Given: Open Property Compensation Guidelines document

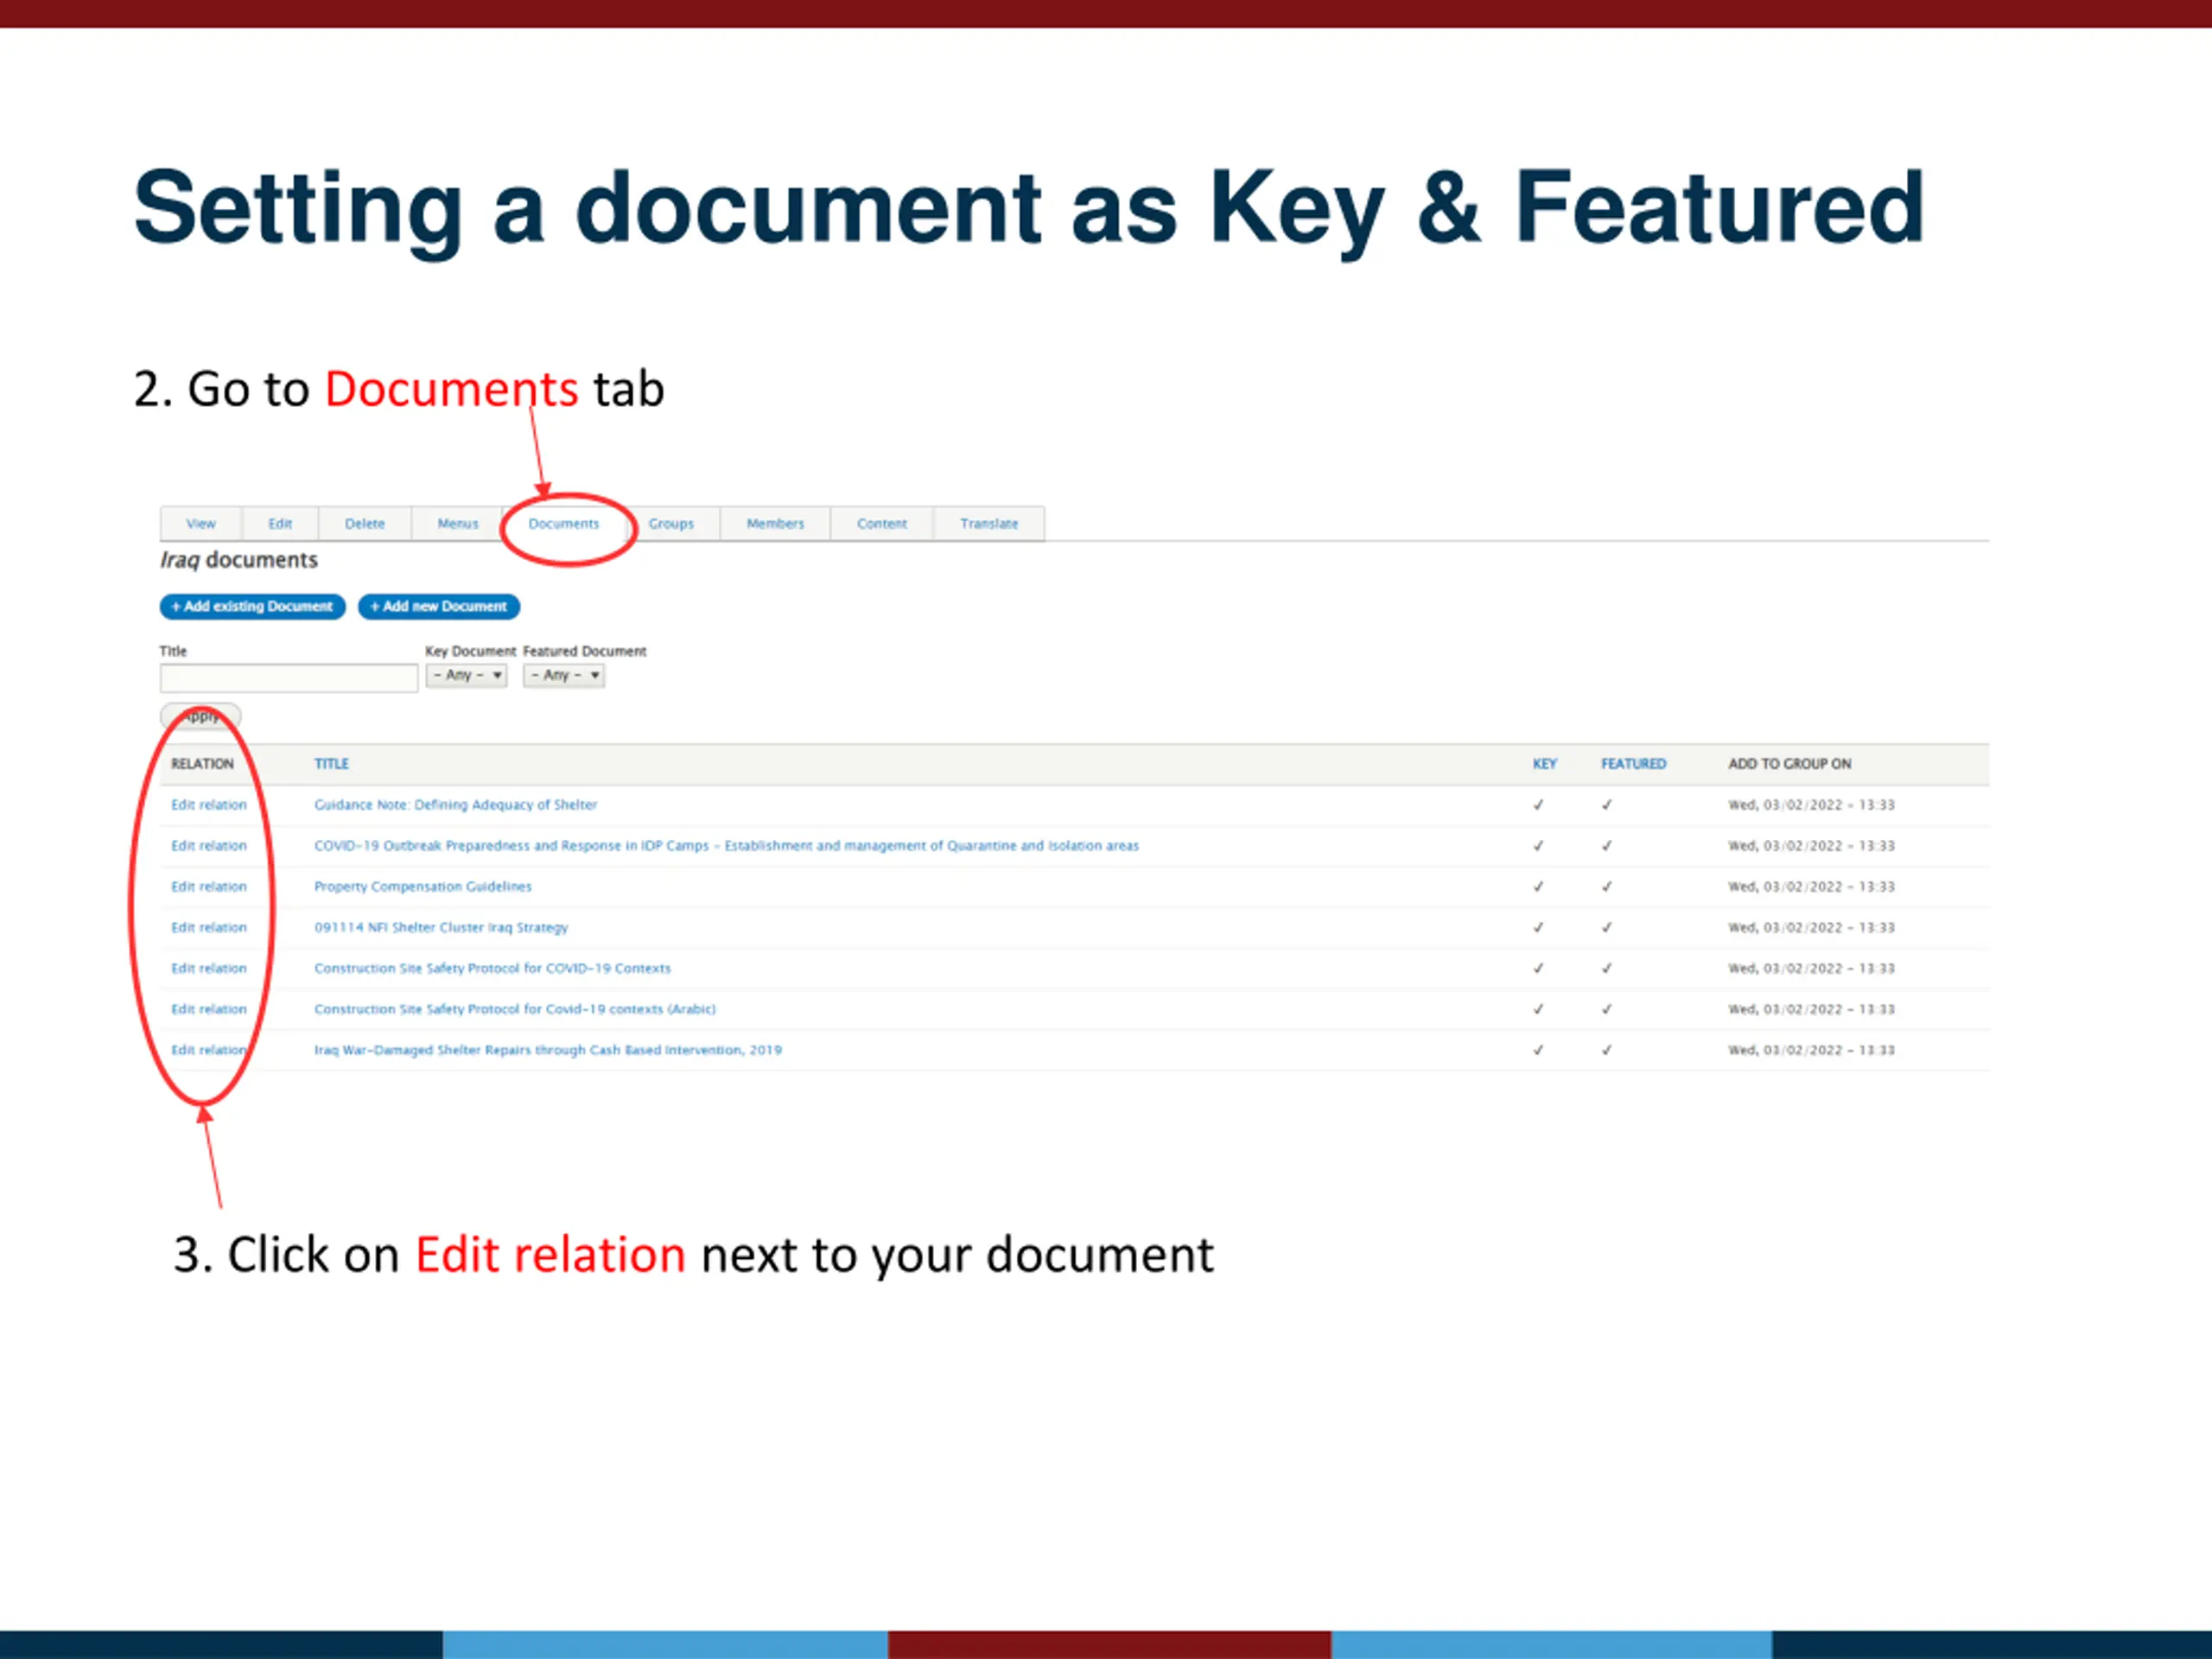Looking at the screenshot, I should (423, 886).
